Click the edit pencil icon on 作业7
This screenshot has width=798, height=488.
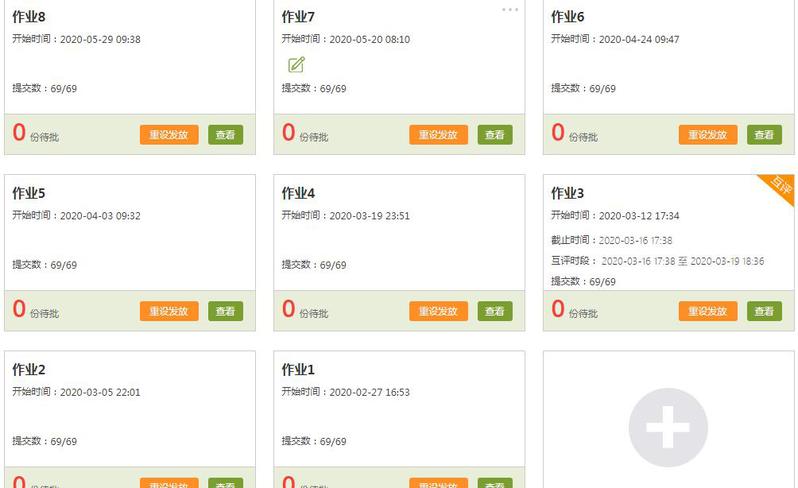pos(296,65)
